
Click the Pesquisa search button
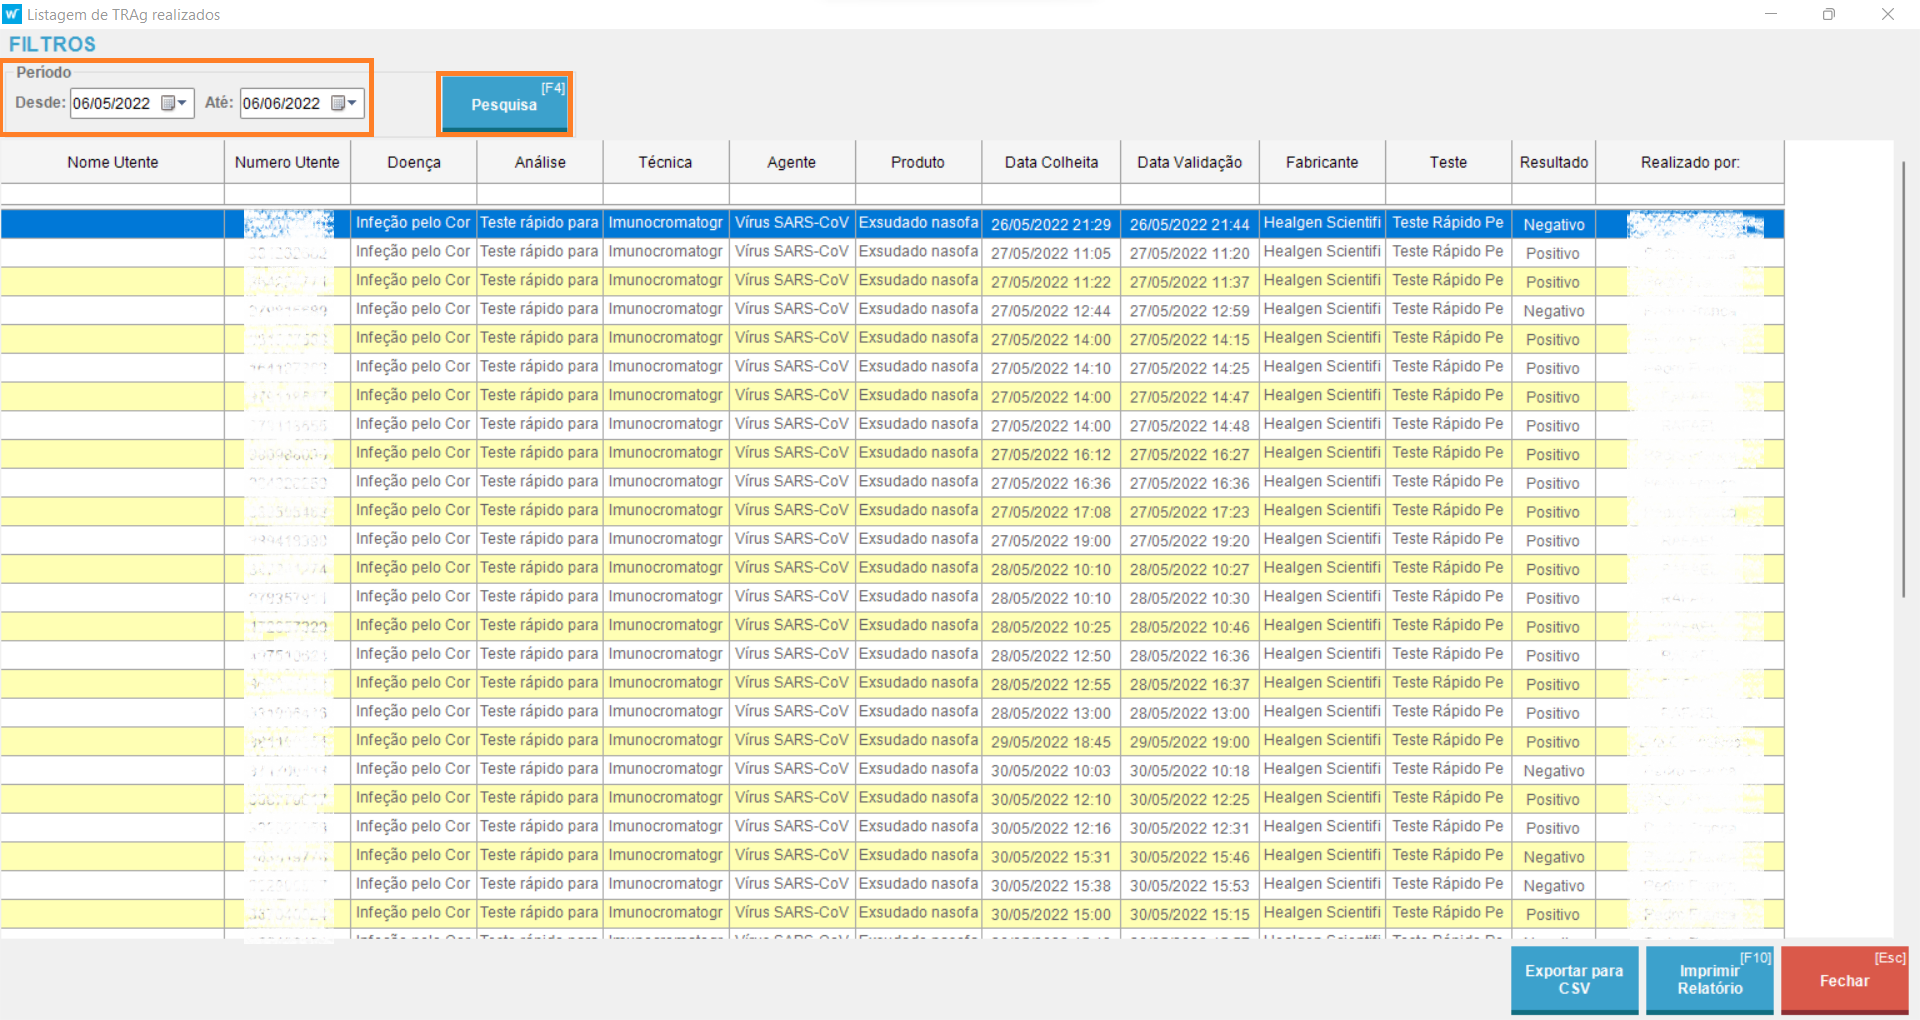pyautogui.click(x=504, y=104)
